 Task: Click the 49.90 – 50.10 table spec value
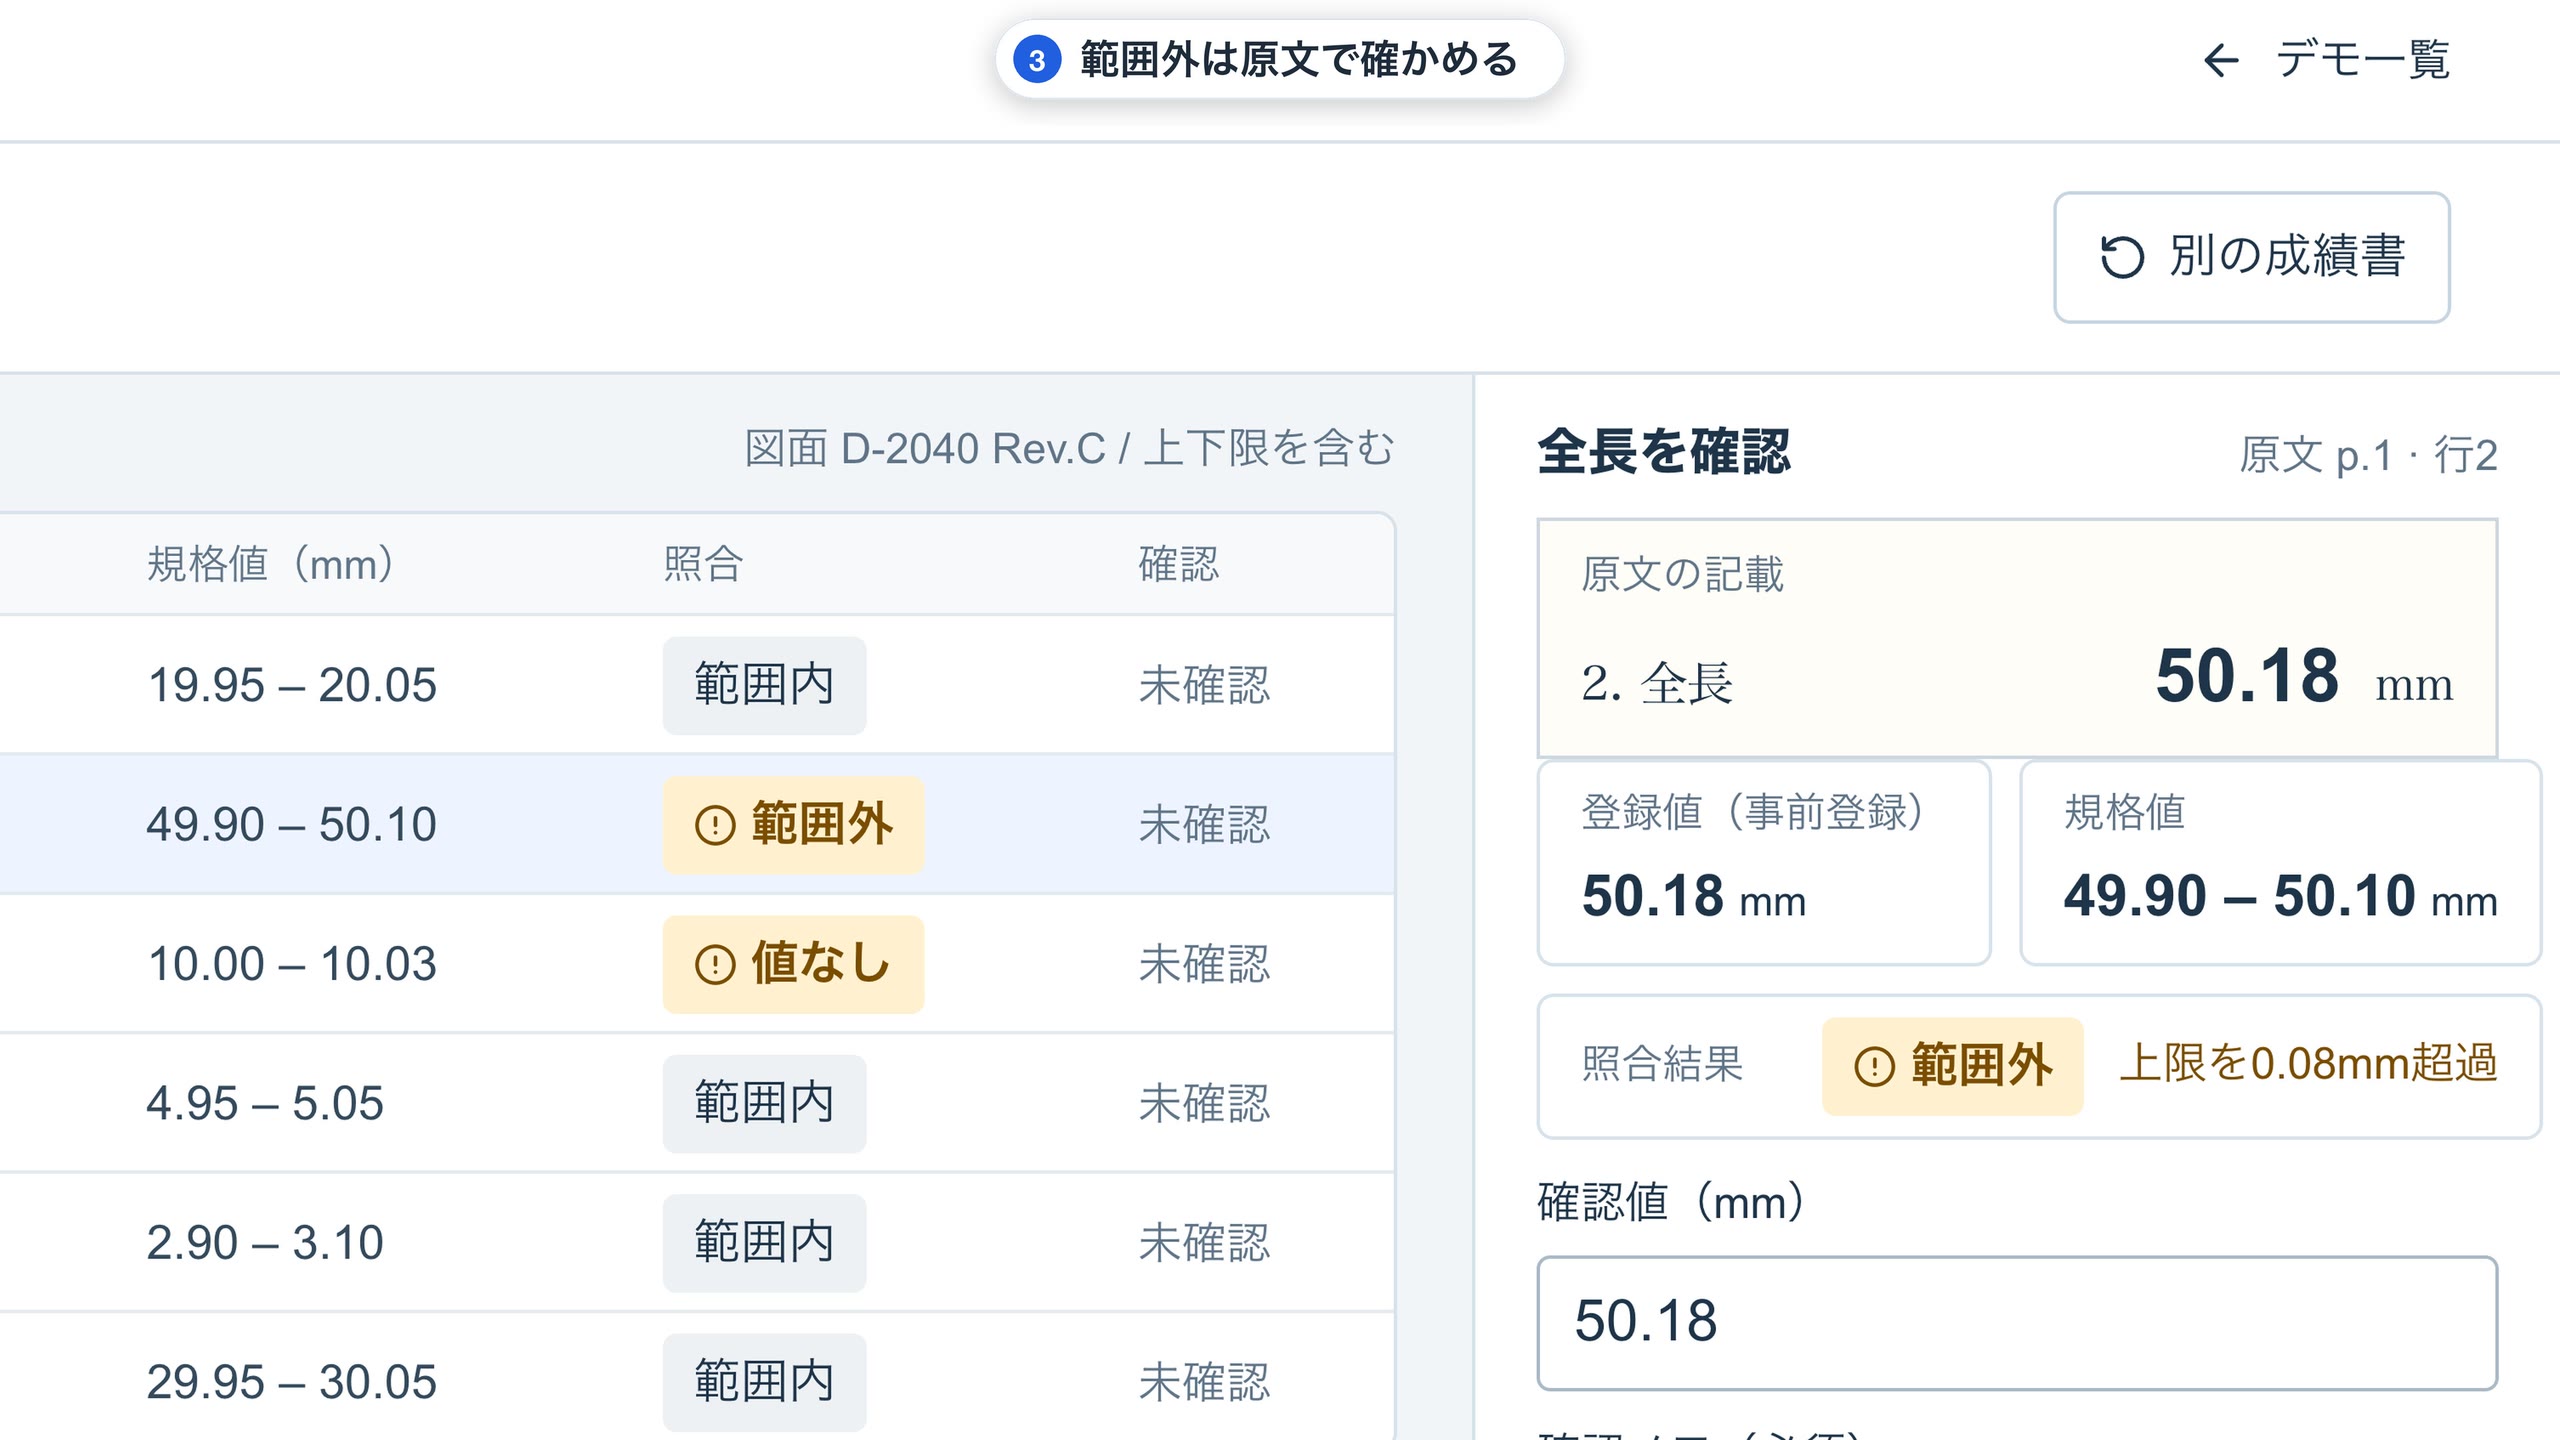coord(291,825)
